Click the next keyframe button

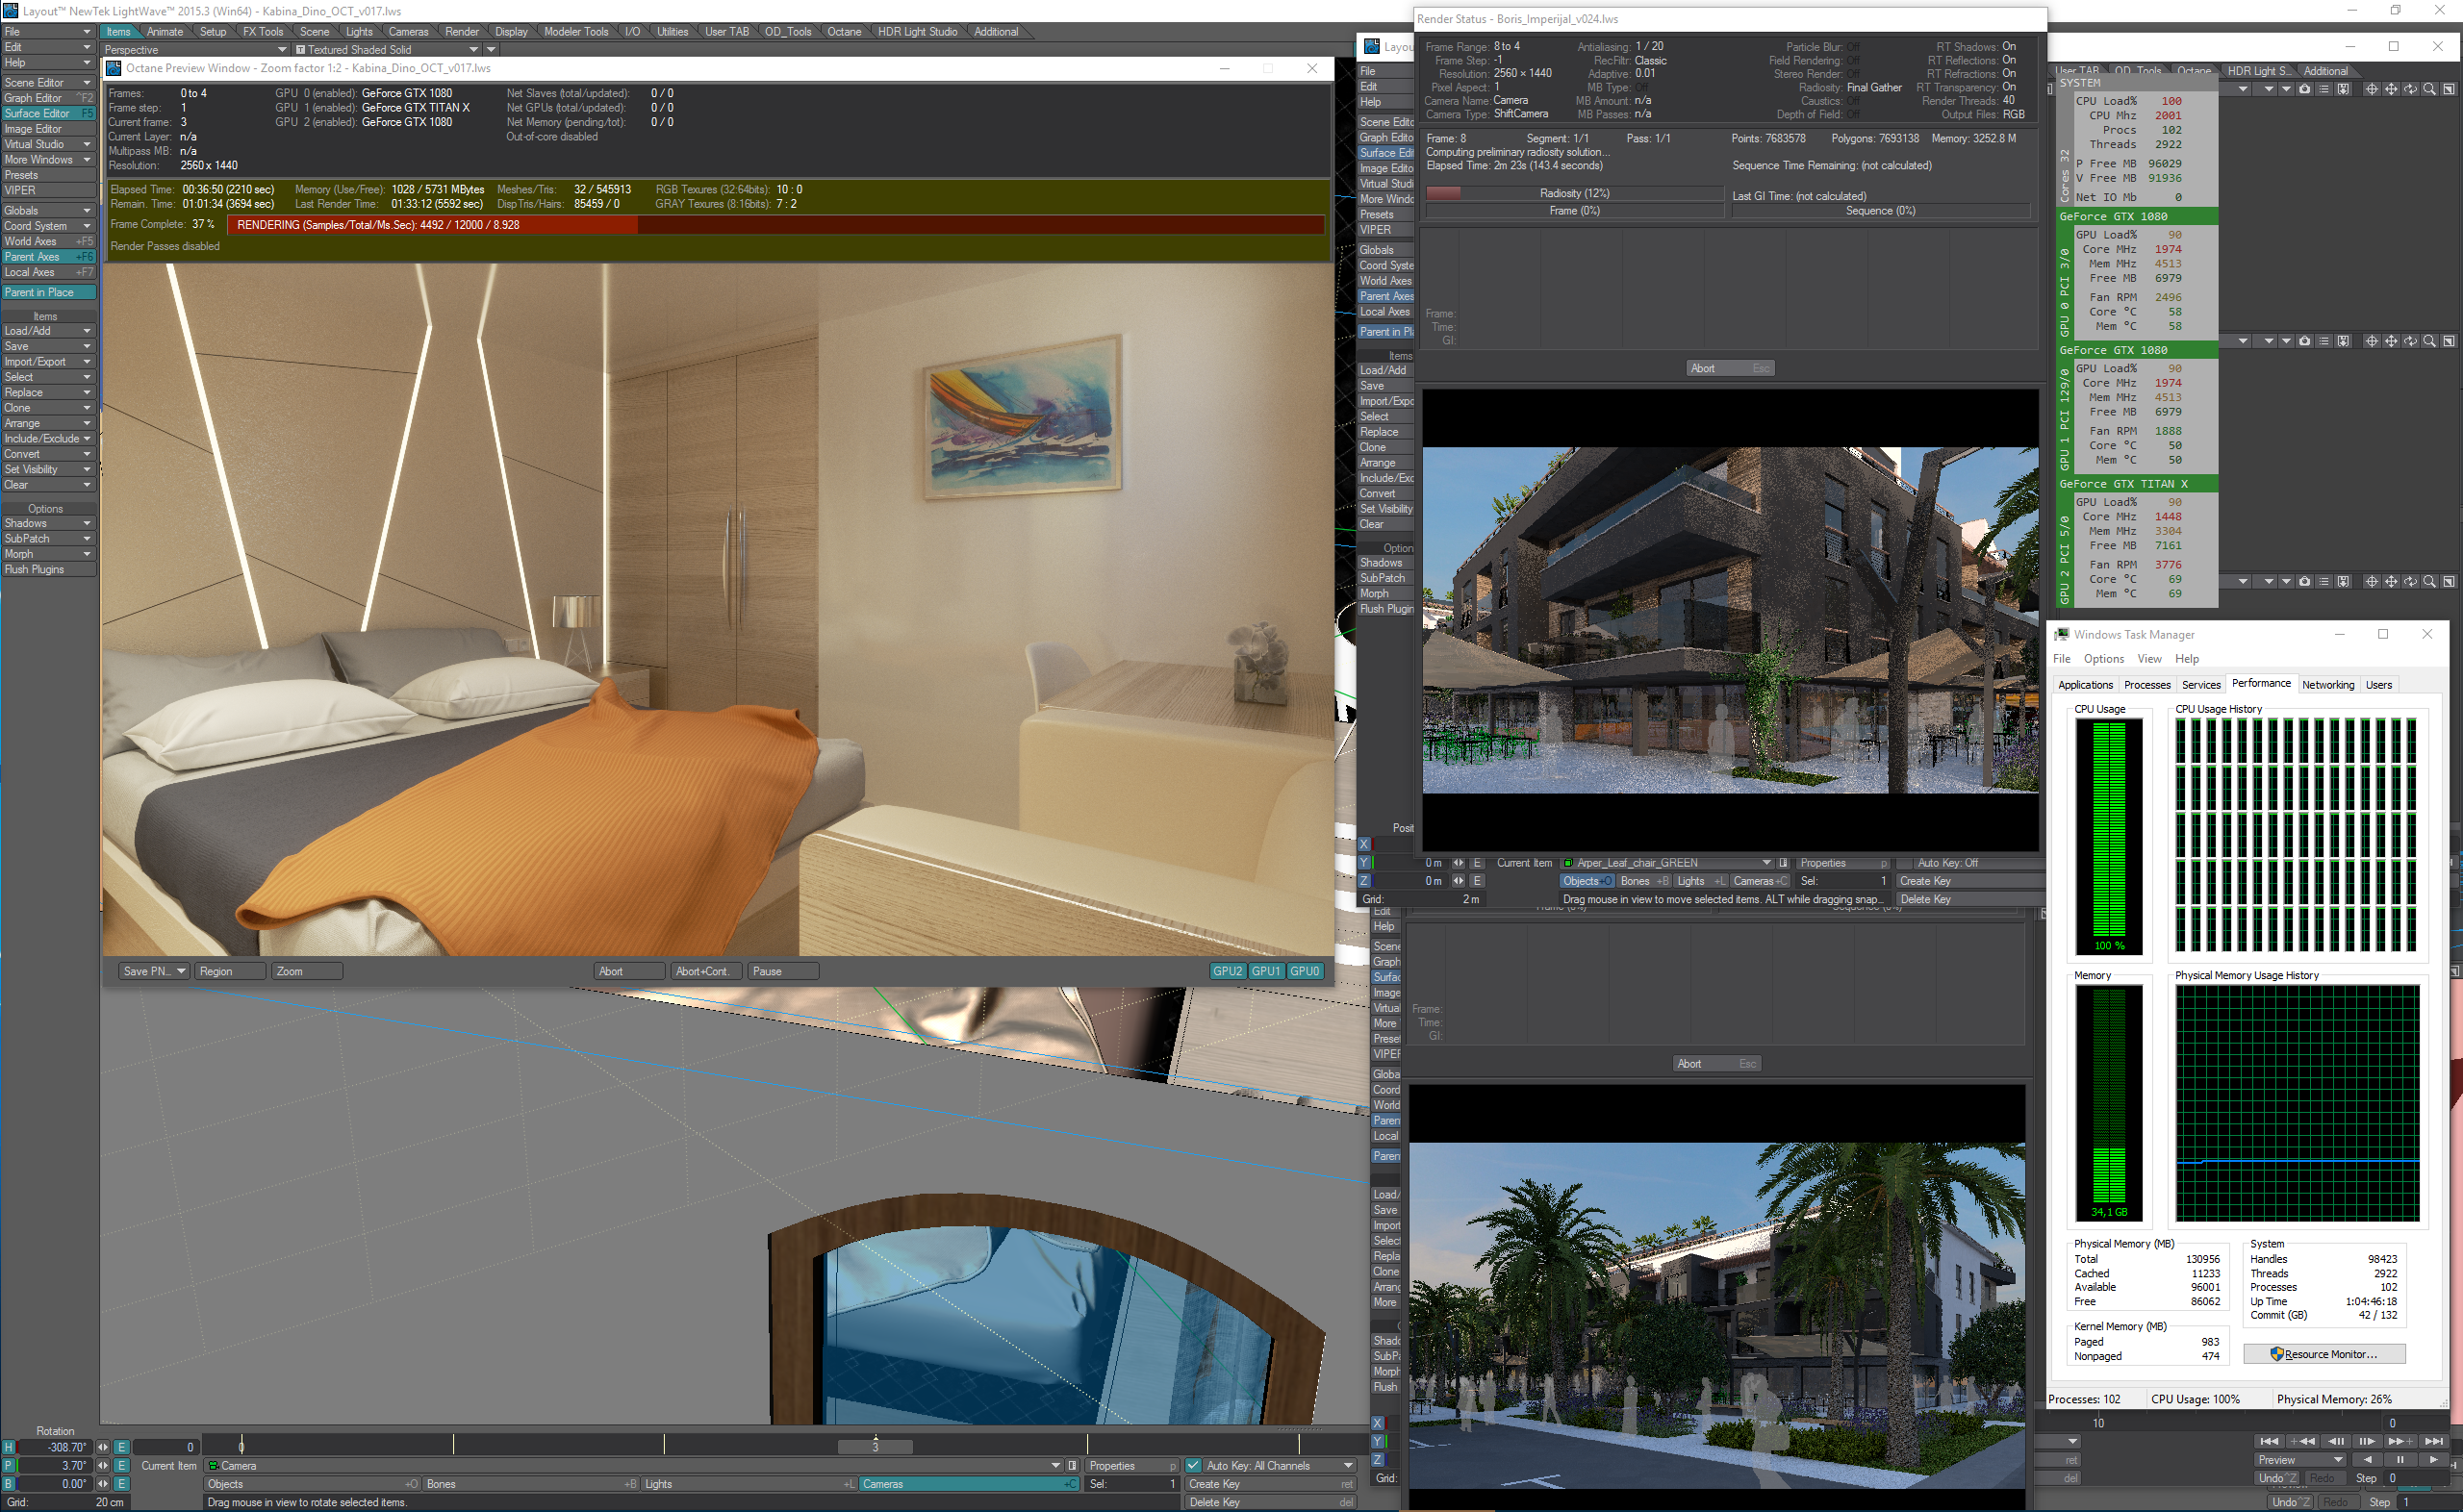click(x=2399, y=1441)
